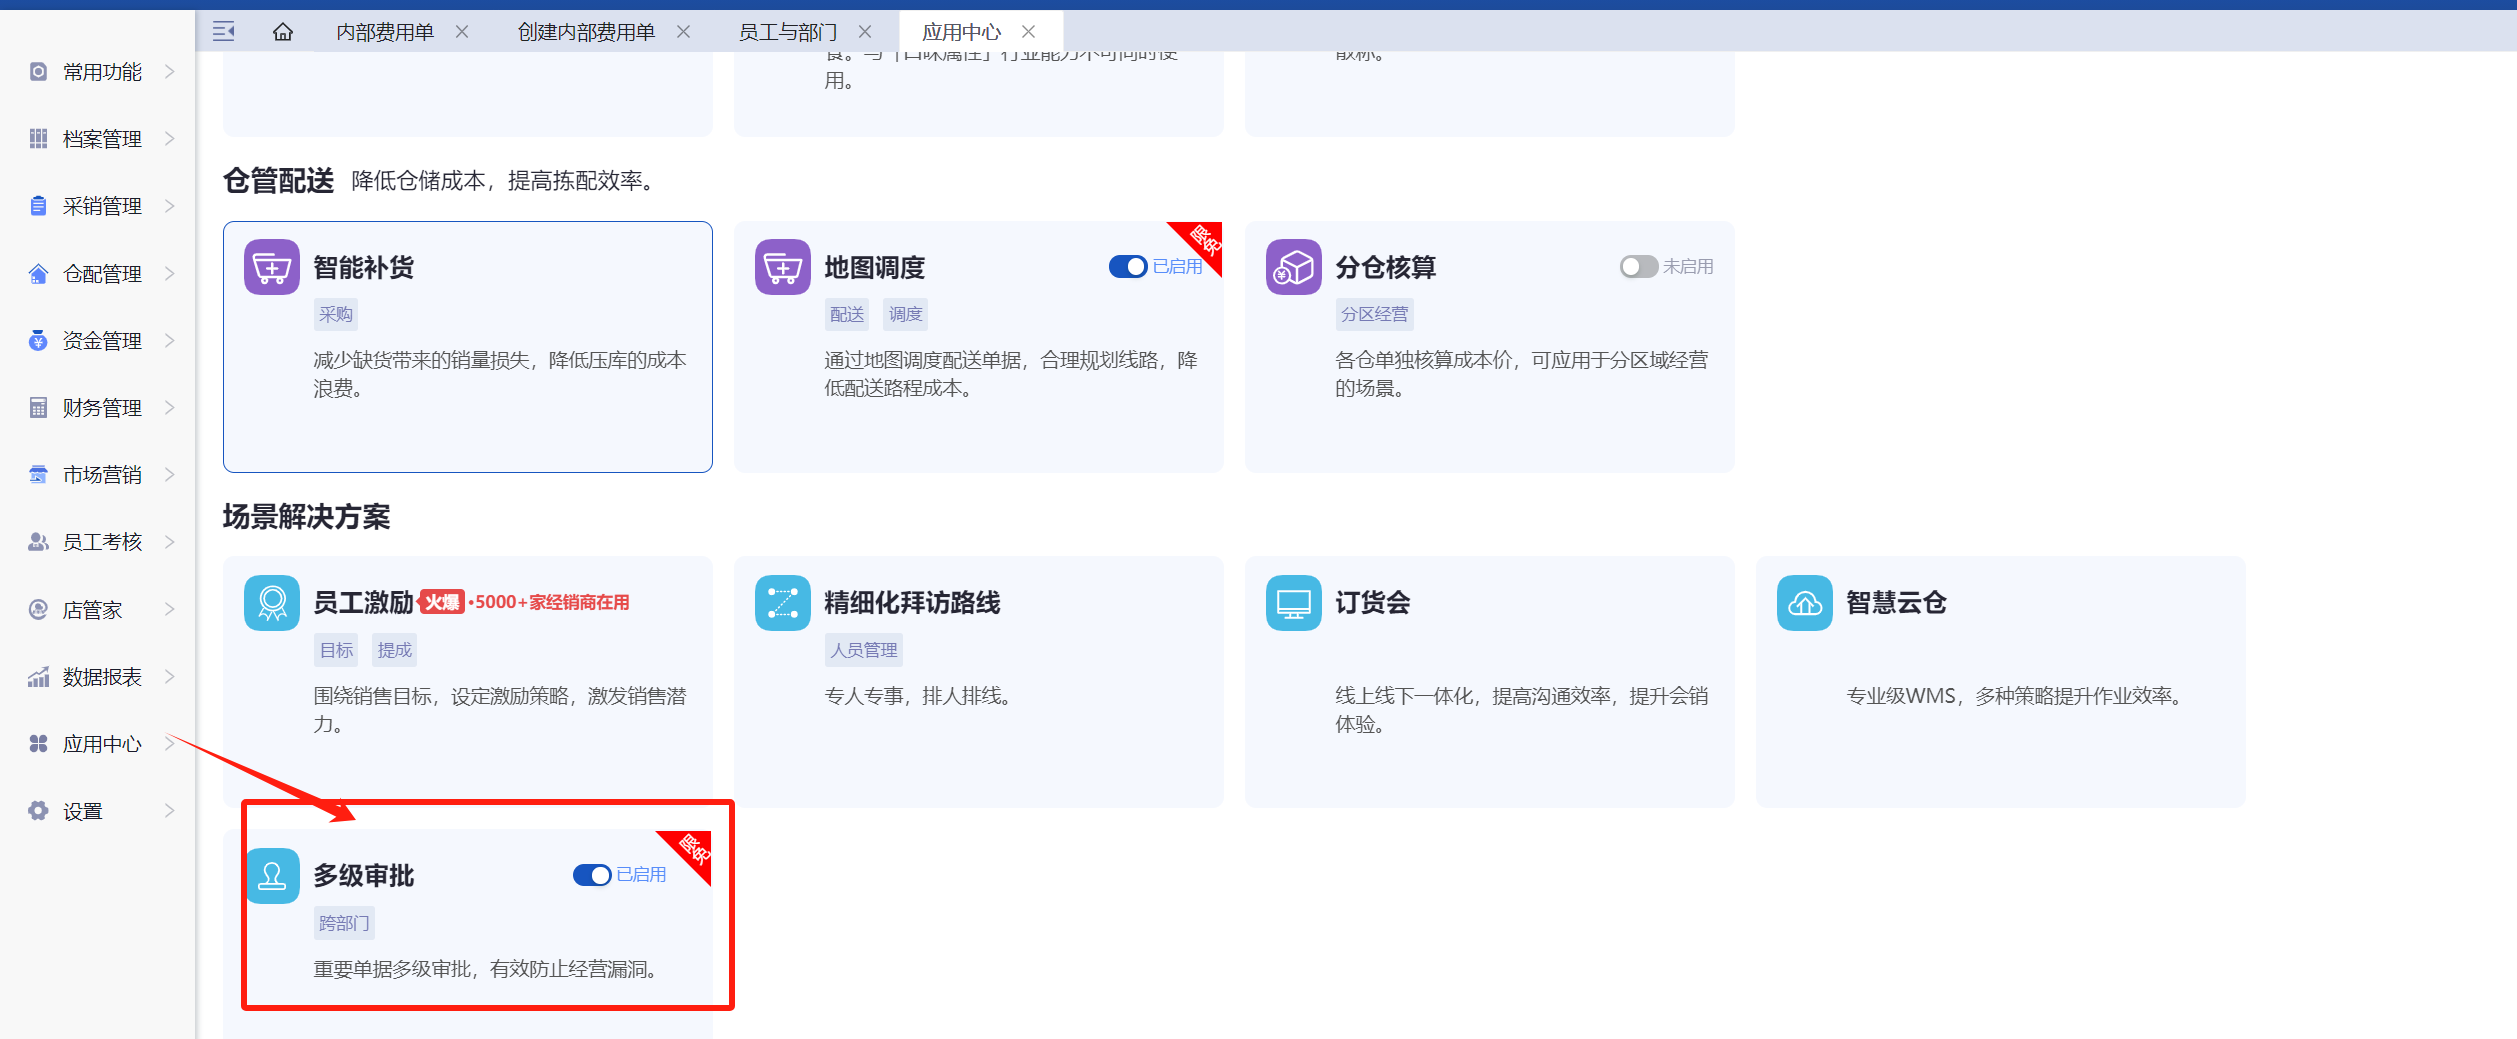Click the 员工激励 award ribbon icon

272,603
